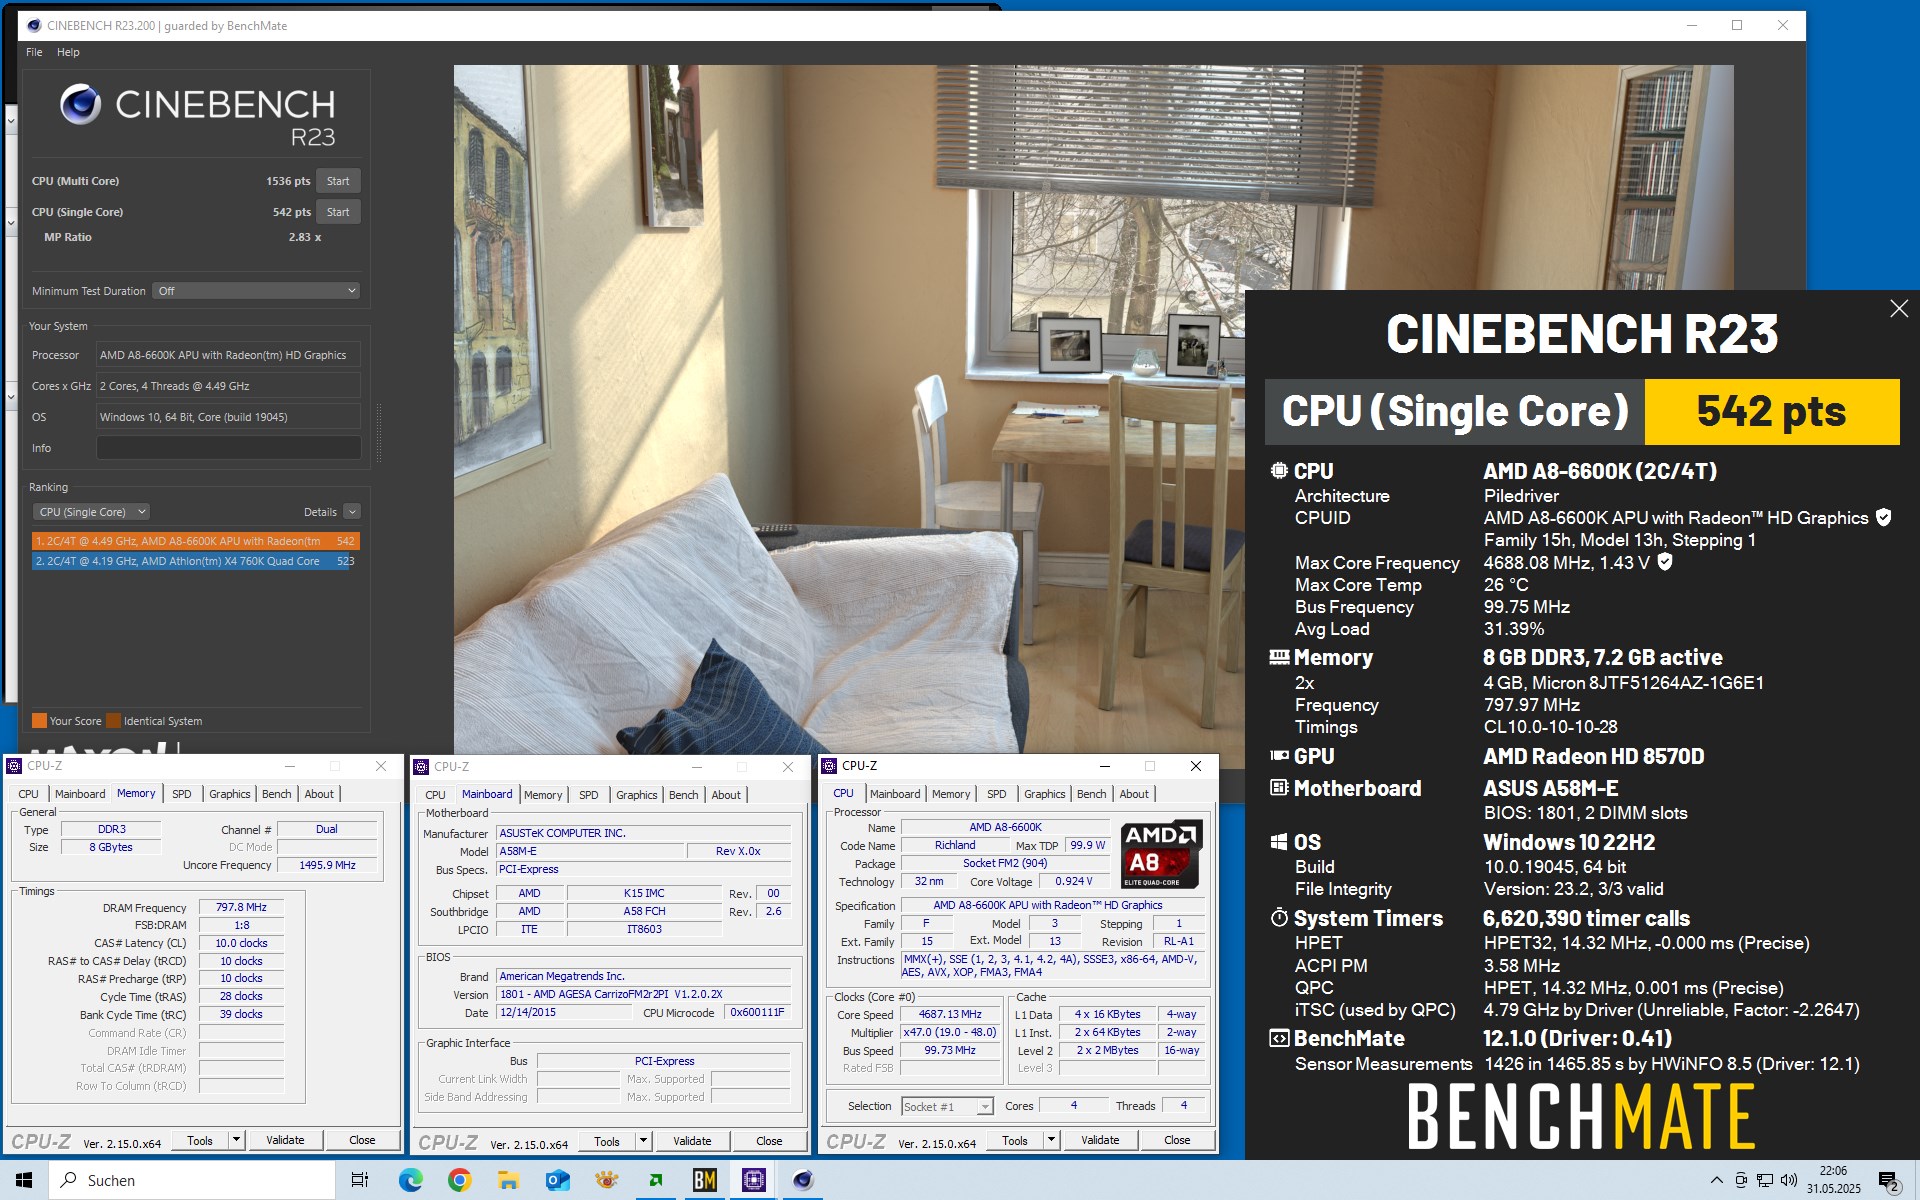Click the CPU chip icon in BenchMate panel
Image resolution: width=1920 pixels, height=1200 pixels.
(1279, 470)
